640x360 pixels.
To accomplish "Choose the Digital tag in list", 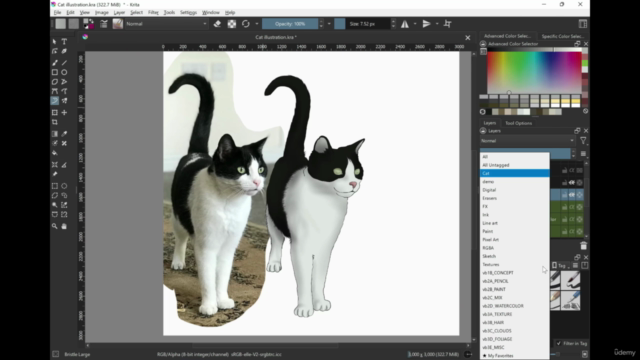I will [515, 190].
